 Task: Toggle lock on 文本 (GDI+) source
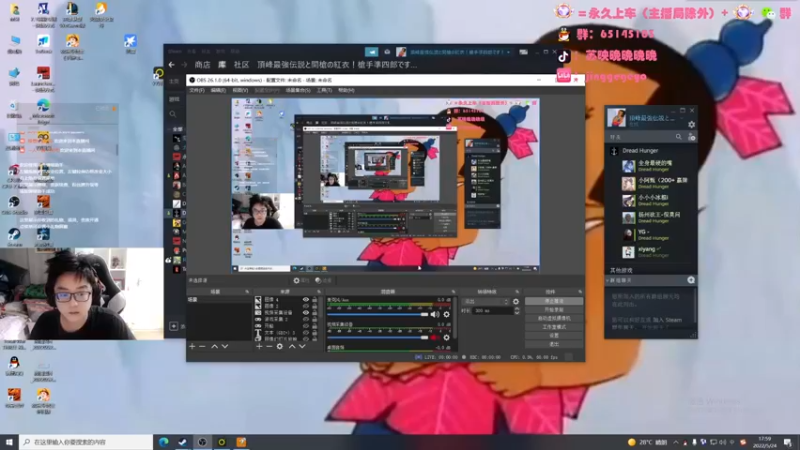point(315,333)
